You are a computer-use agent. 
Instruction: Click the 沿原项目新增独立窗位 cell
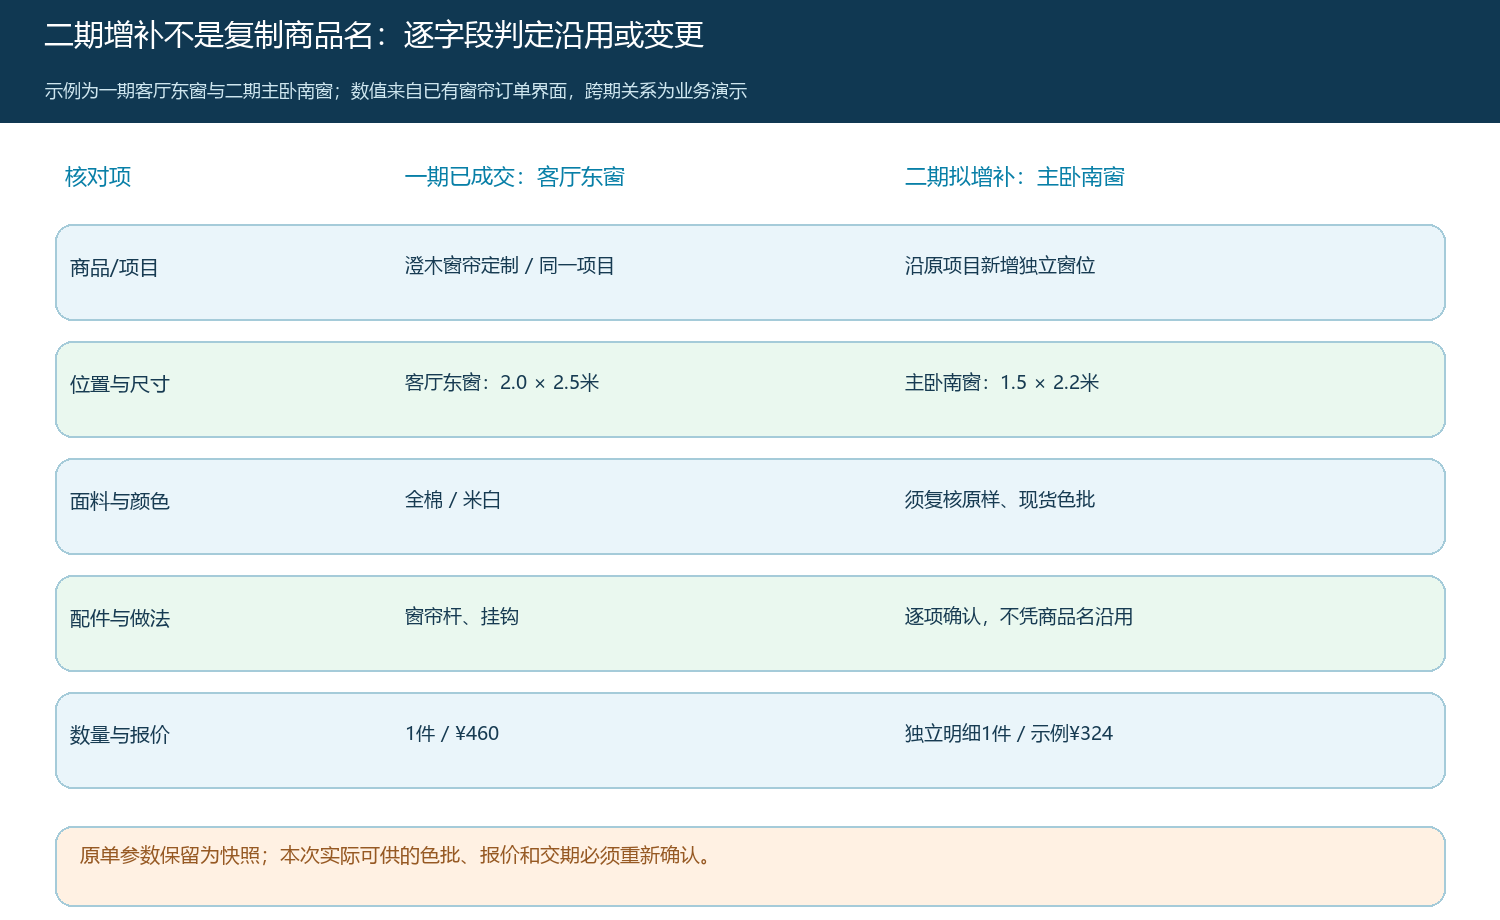point(1000,266)
